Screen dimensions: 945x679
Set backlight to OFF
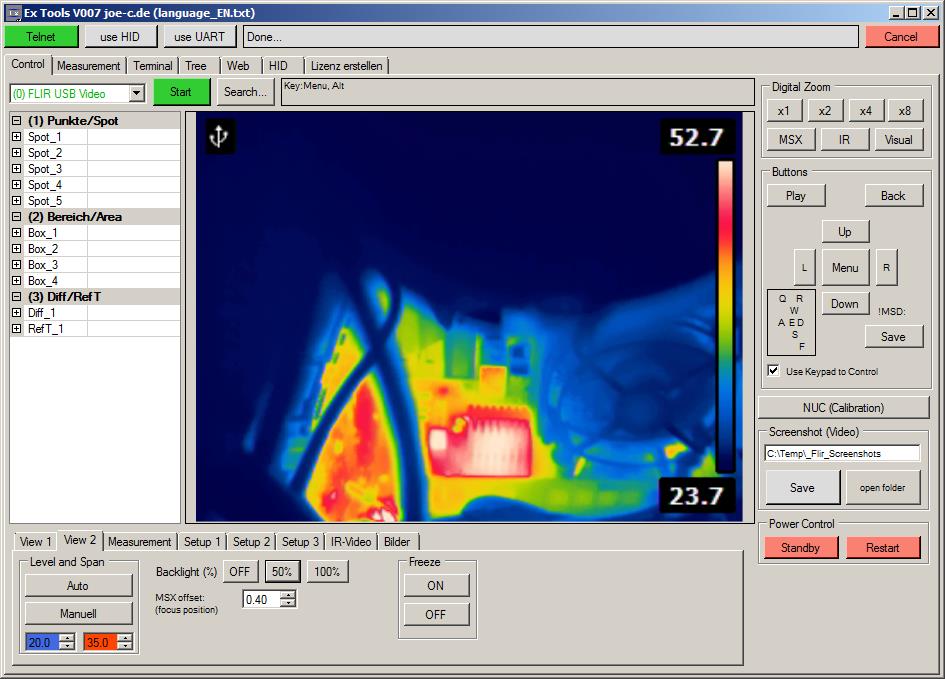click(x=238, y=572)
